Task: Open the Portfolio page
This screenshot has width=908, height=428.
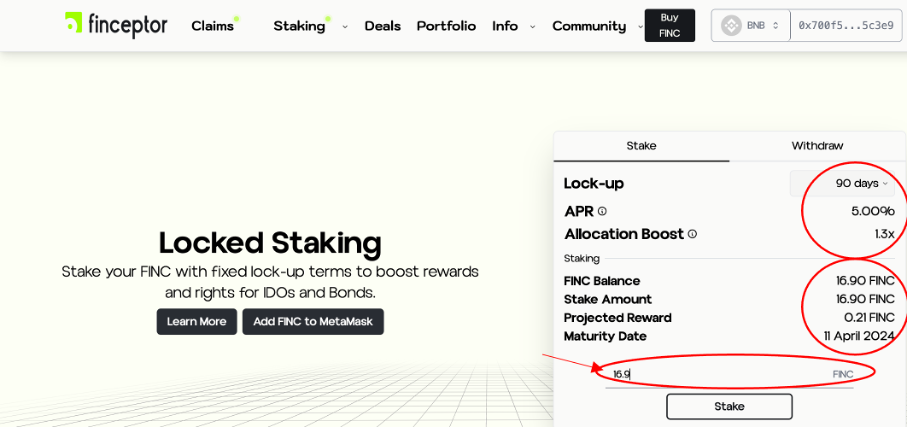Action: pyautogui.click(x=446, y=26)
